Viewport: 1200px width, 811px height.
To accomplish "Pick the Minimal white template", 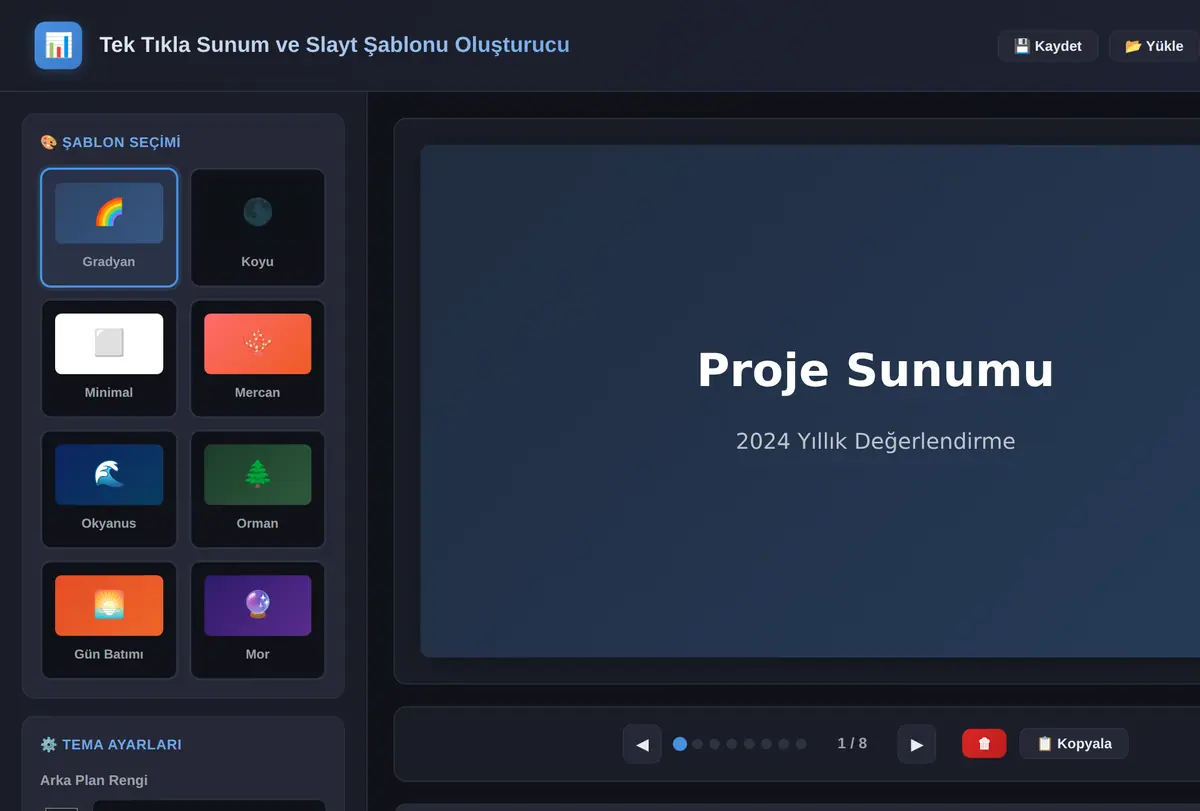I will coord(109,358).
